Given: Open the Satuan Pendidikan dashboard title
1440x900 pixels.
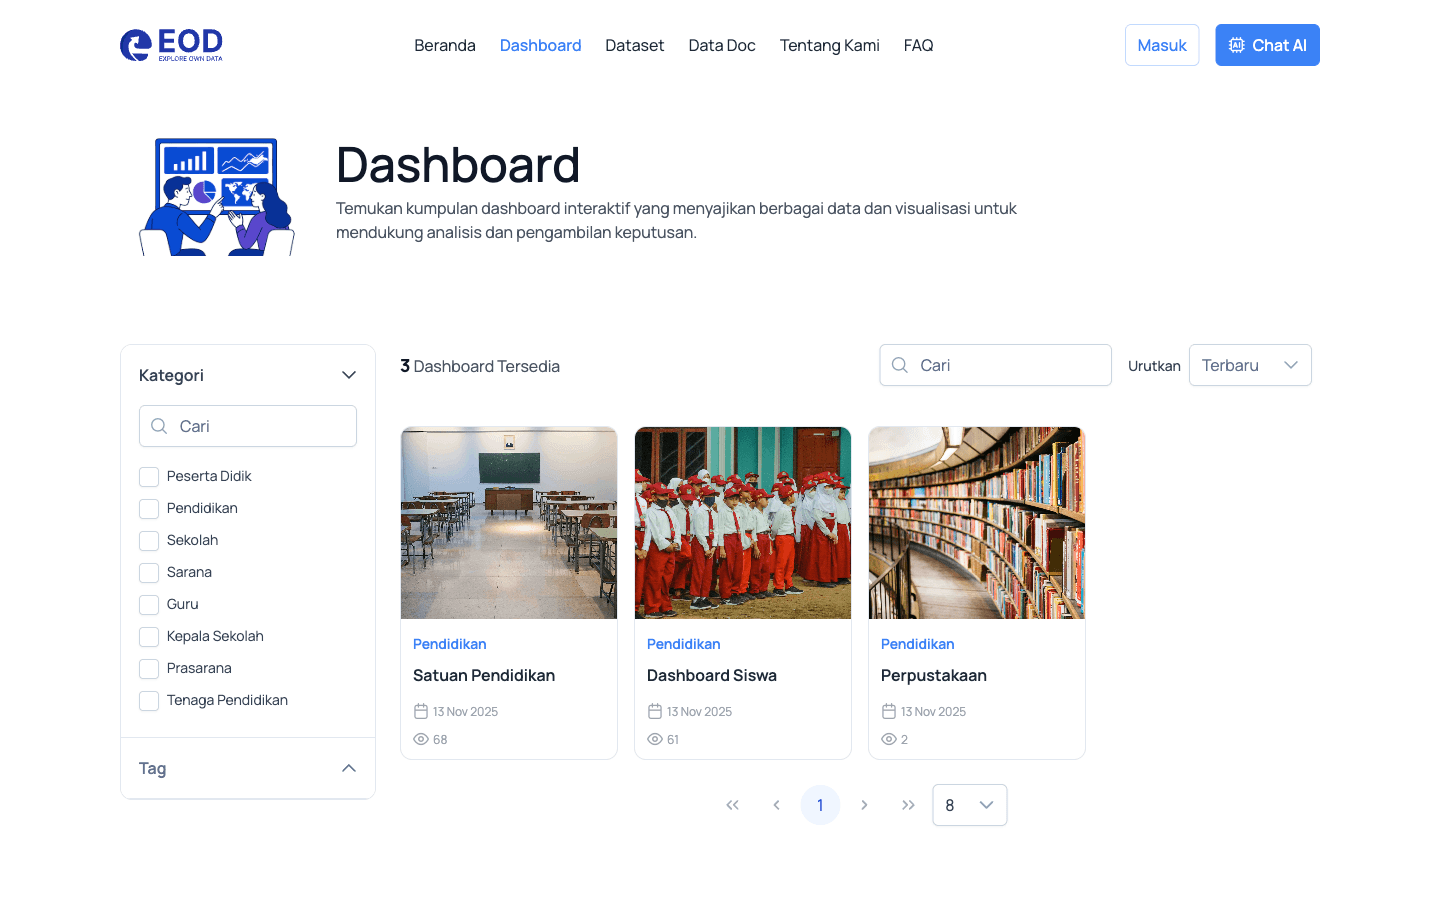Looking at the screenshot, I should click(x=484, y=675).
